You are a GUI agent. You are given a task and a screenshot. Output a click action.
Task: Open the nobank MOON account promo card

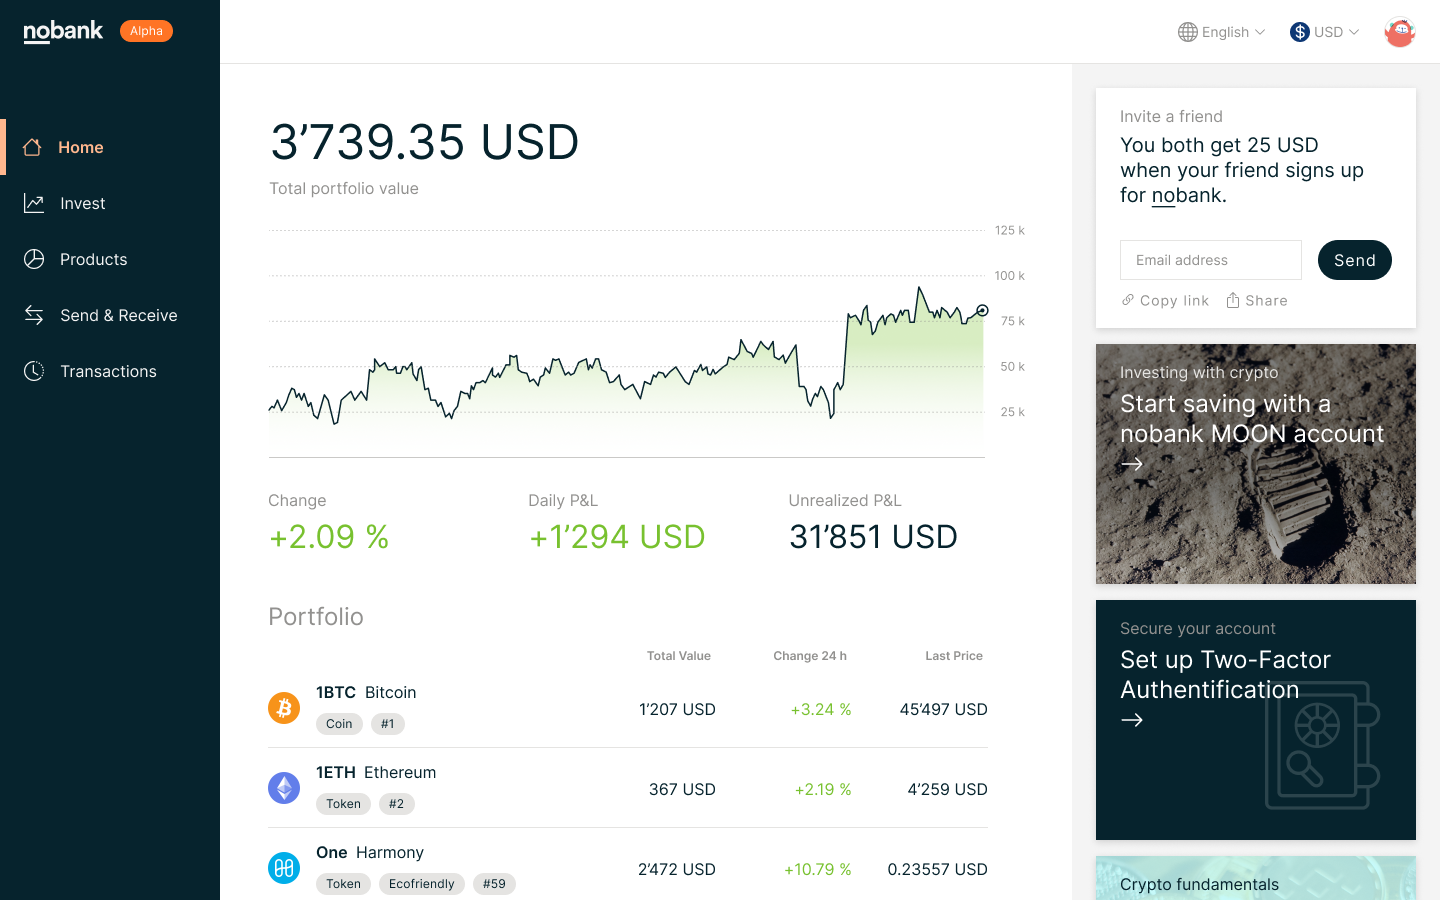1256,464
